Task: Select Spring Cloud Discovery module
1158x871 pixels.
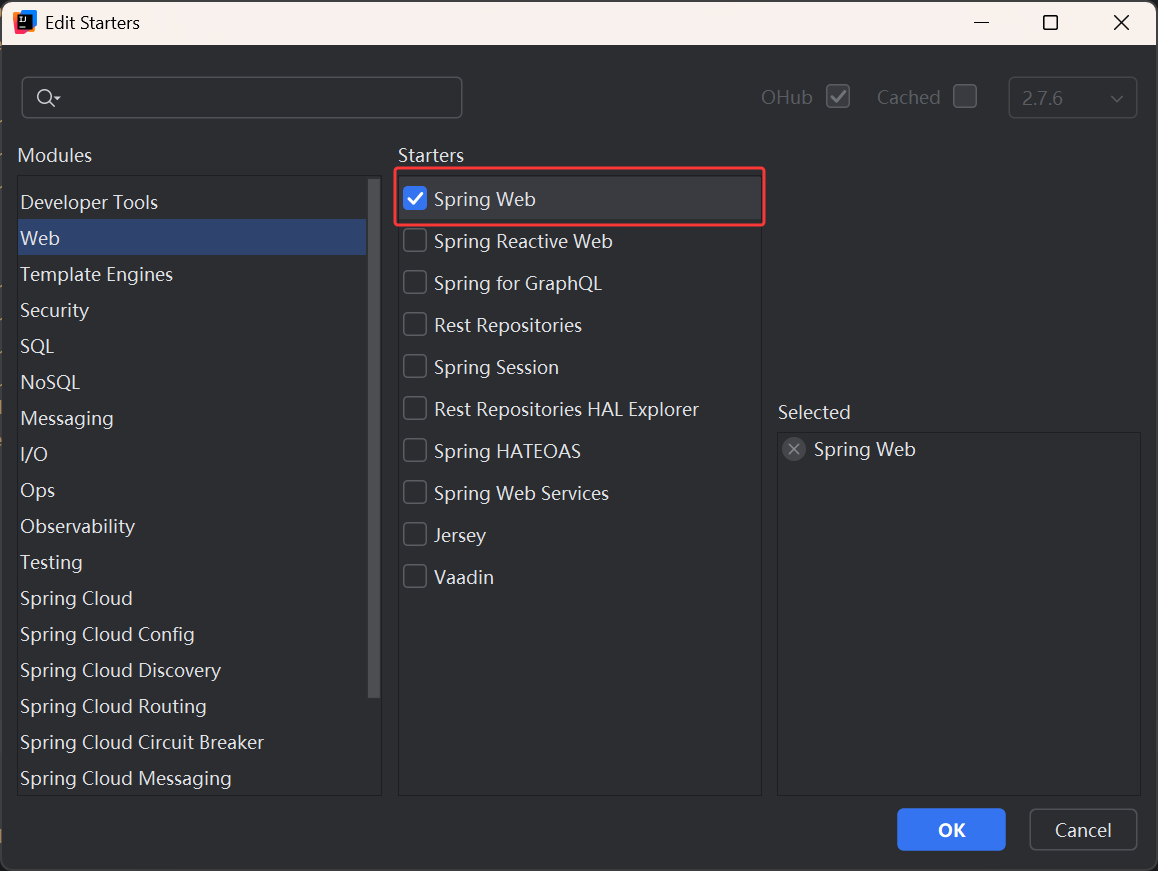Action: pyautogui.click(x=192, y=670)
